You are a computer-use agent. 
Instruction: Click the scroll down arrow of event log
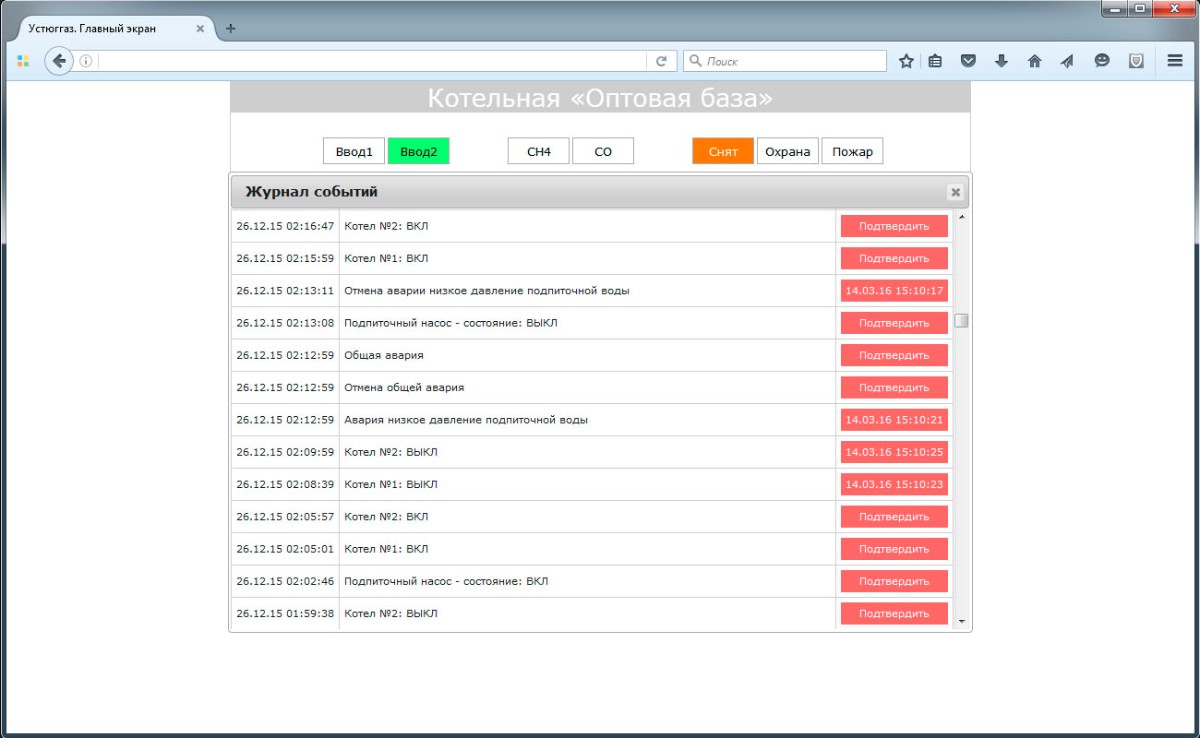(x=962, y=621)
